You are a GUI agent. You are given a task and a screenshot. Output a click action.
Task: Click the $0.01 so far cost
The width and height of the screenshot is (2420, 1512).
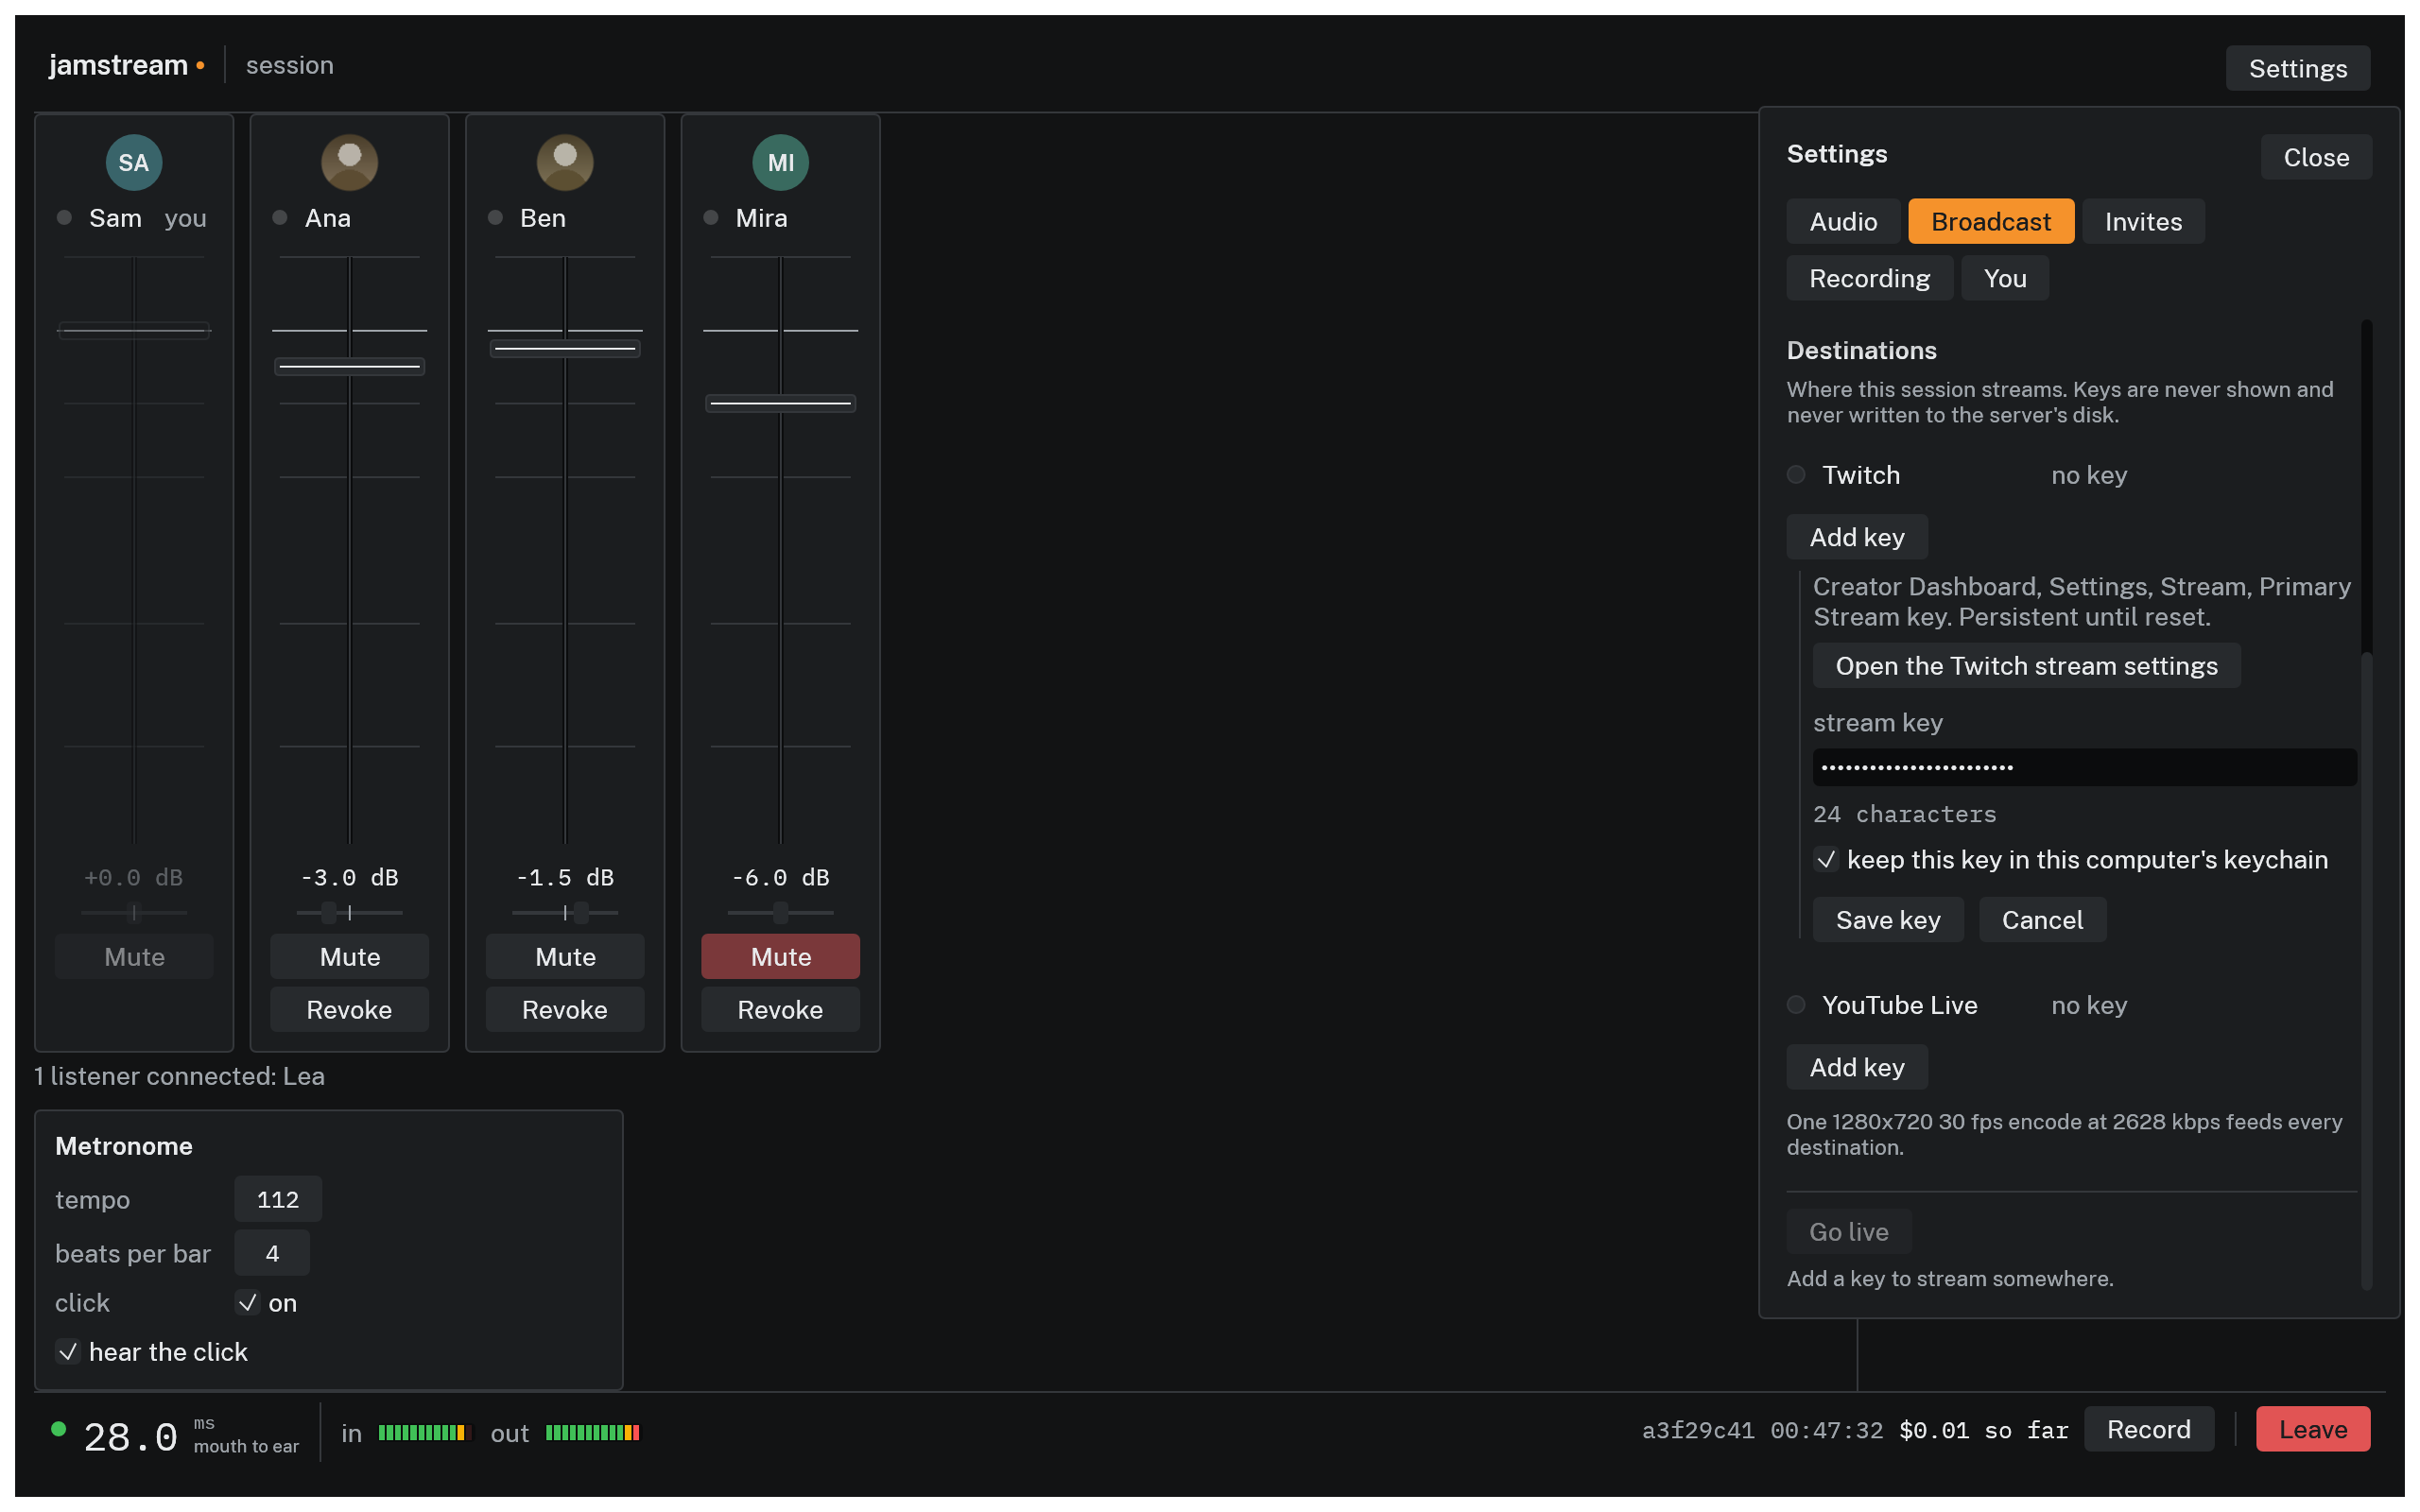1983,1430
